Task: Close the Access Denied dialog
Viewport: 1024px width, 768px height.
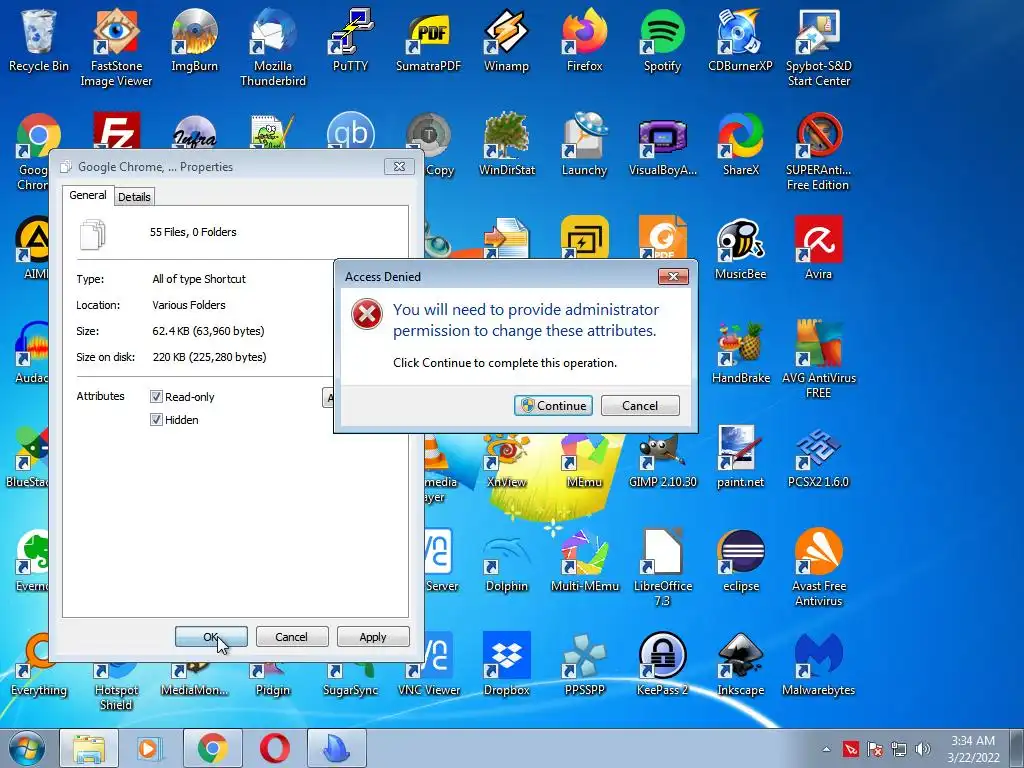Action: (673, 277)
